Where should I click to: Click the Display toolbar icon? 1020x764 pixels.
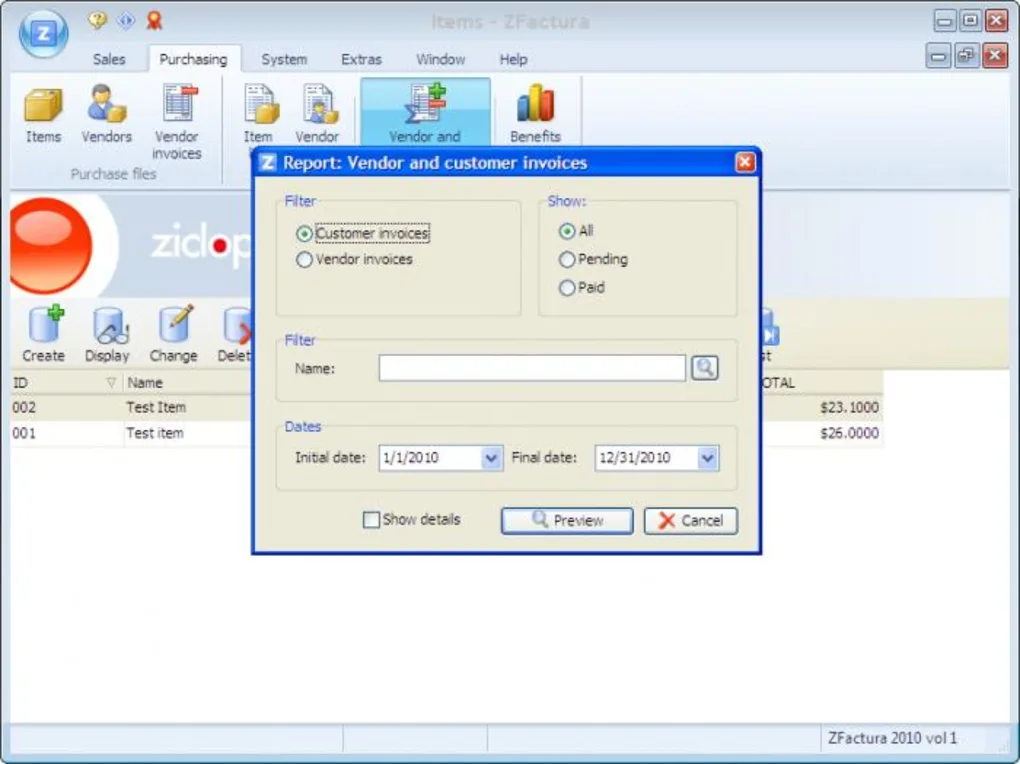coord(108,326)
